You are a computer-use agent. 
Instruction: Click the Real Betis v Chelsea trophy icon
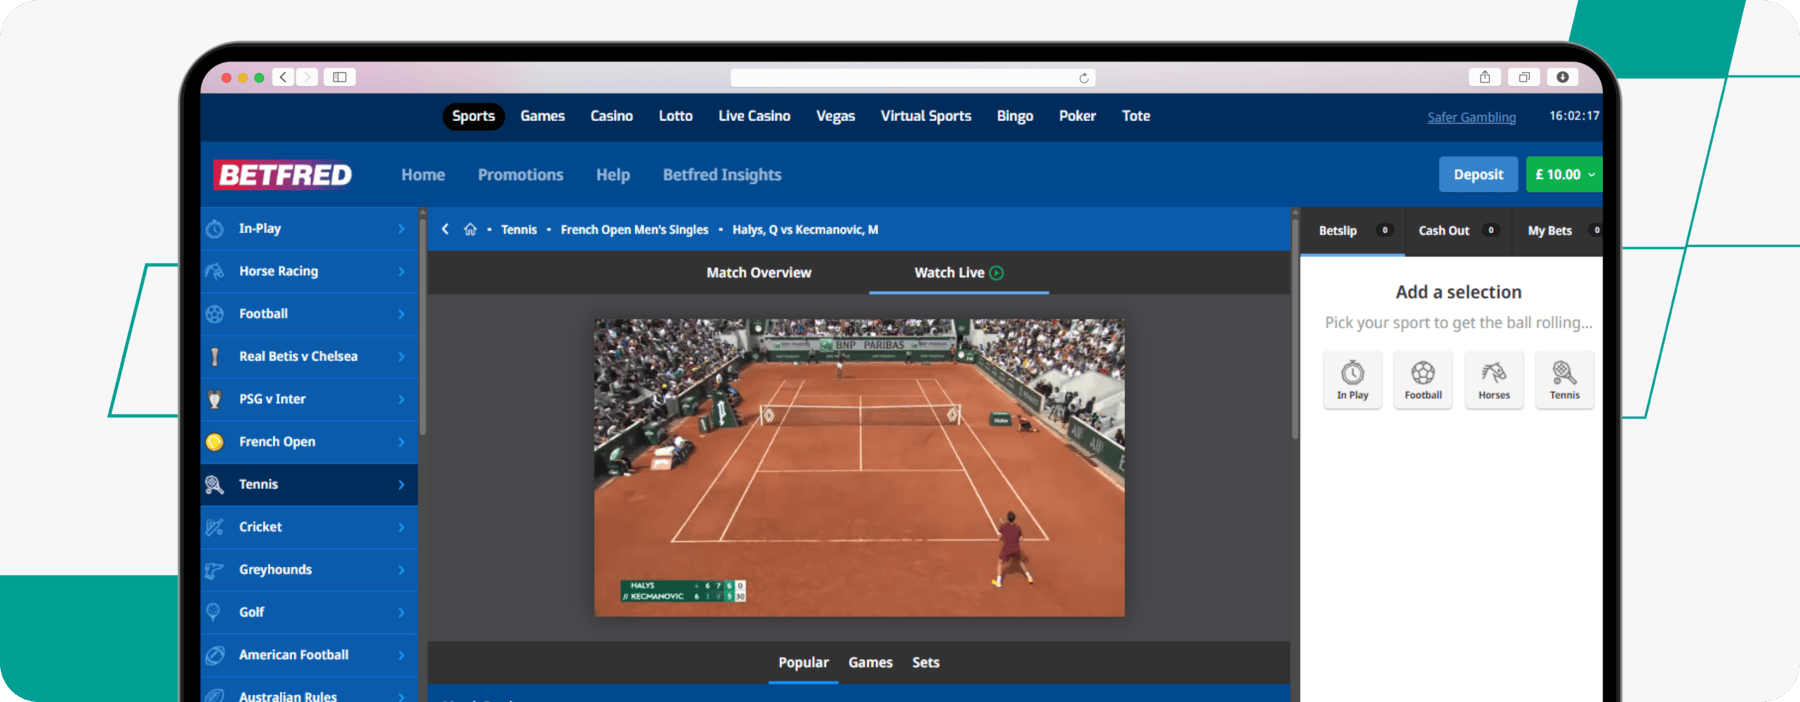(215, 356)
